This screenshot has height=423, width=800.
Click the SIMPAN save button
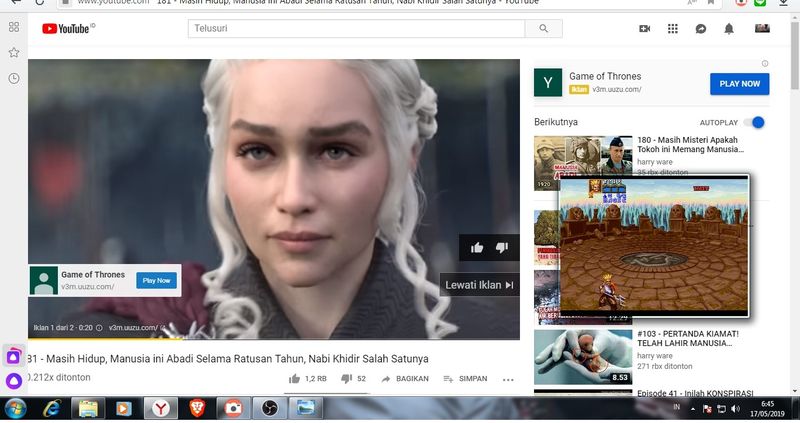[465, 379]
